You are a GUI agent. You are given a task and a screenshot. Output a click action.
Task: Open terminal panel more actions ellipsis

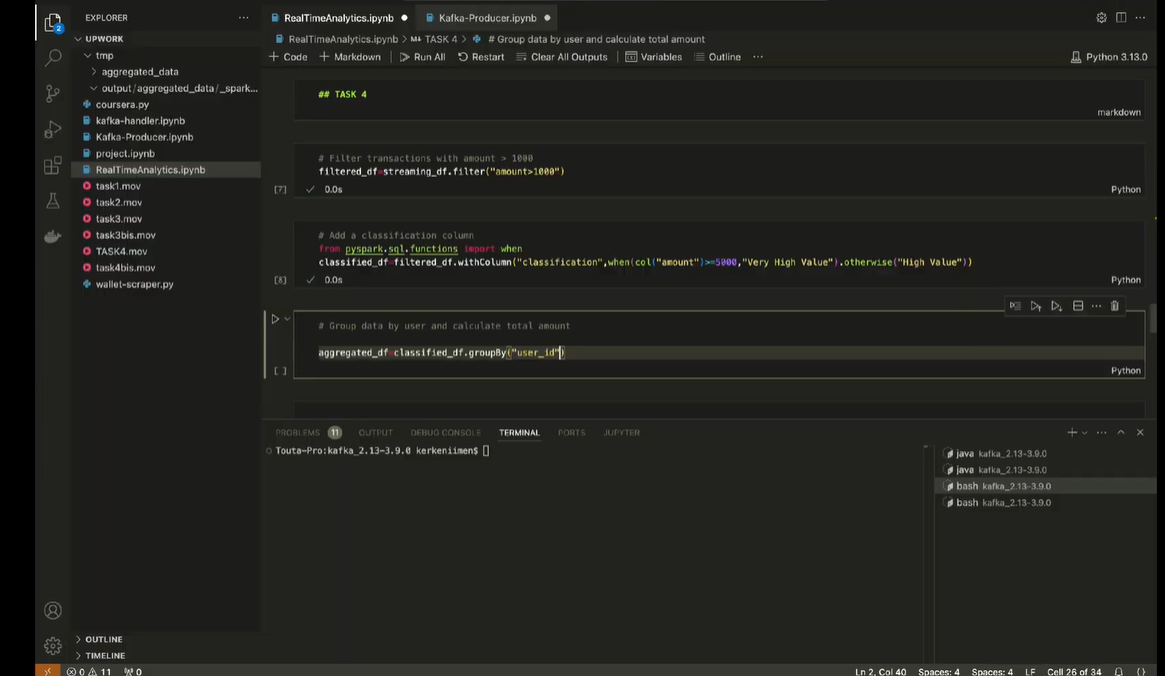coord(1102,432)
